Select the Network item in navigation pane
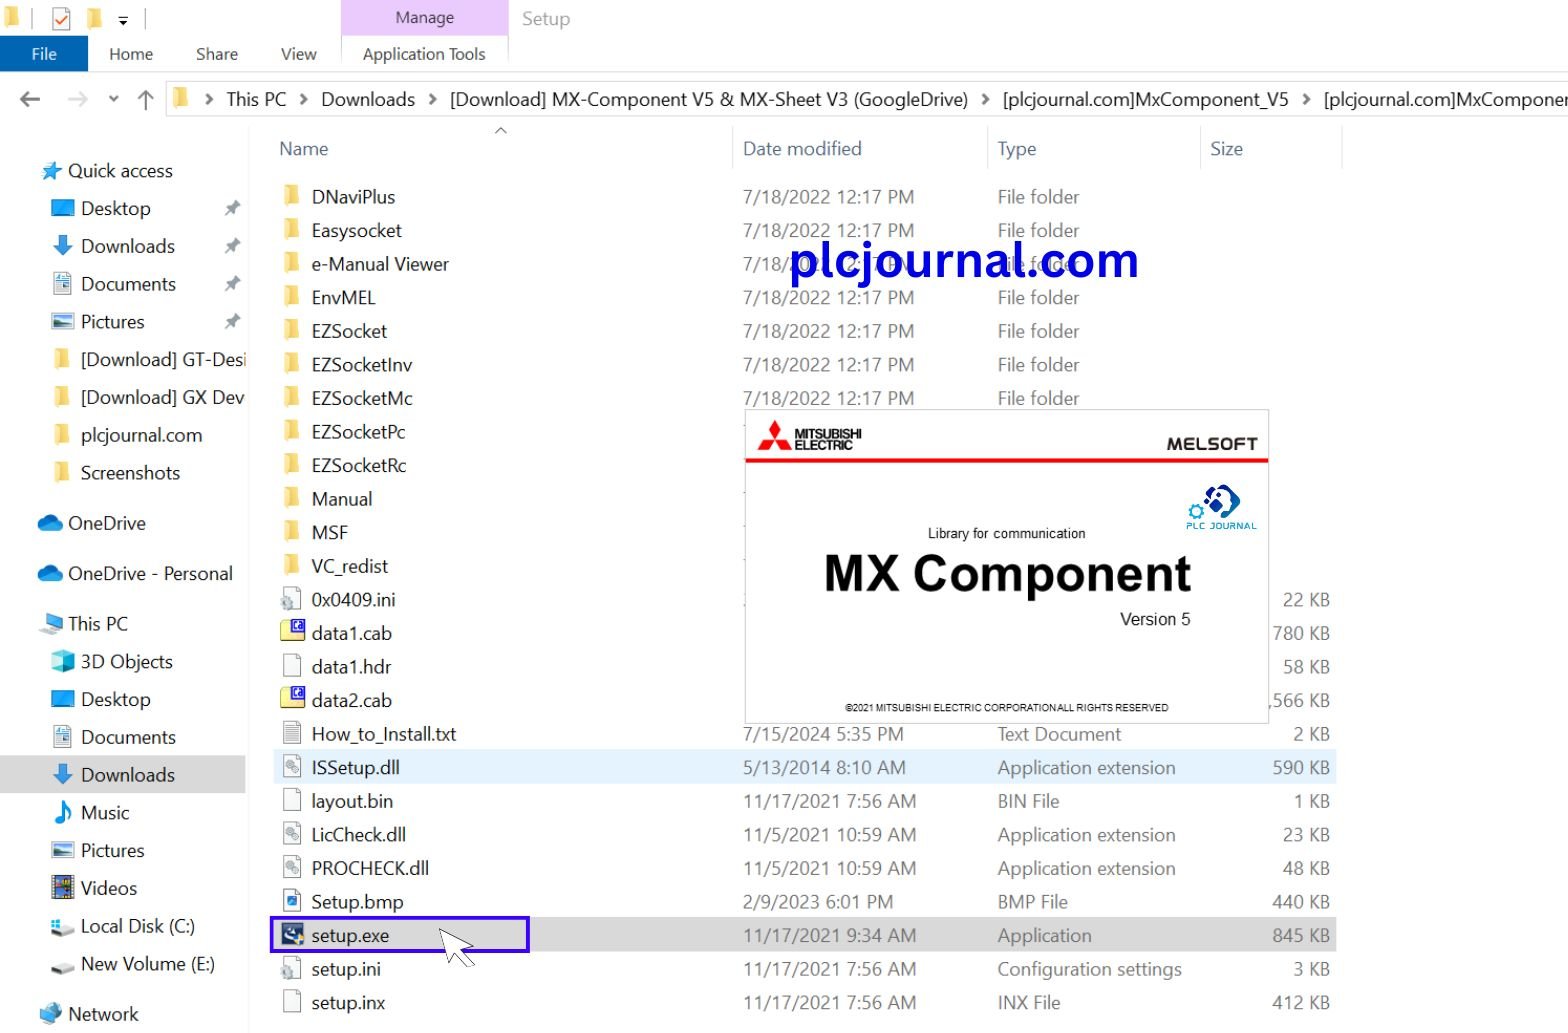Viewport: 1568px width, 1033px height. 103,1014
